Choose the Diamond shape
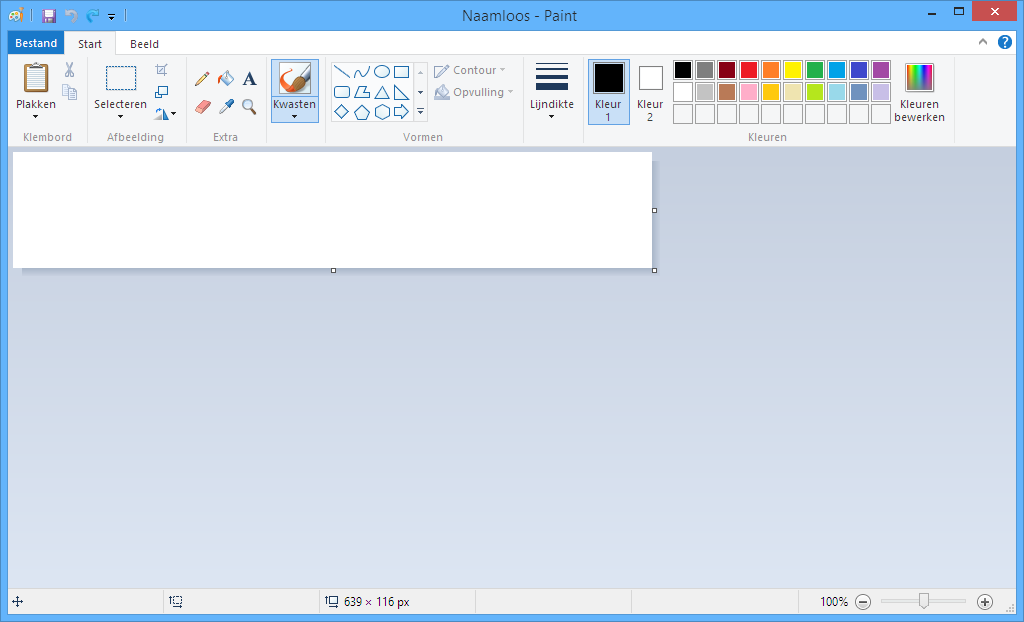Image resolution: width=1024 pixels, height=622 pixels. (x=342, y=112)
